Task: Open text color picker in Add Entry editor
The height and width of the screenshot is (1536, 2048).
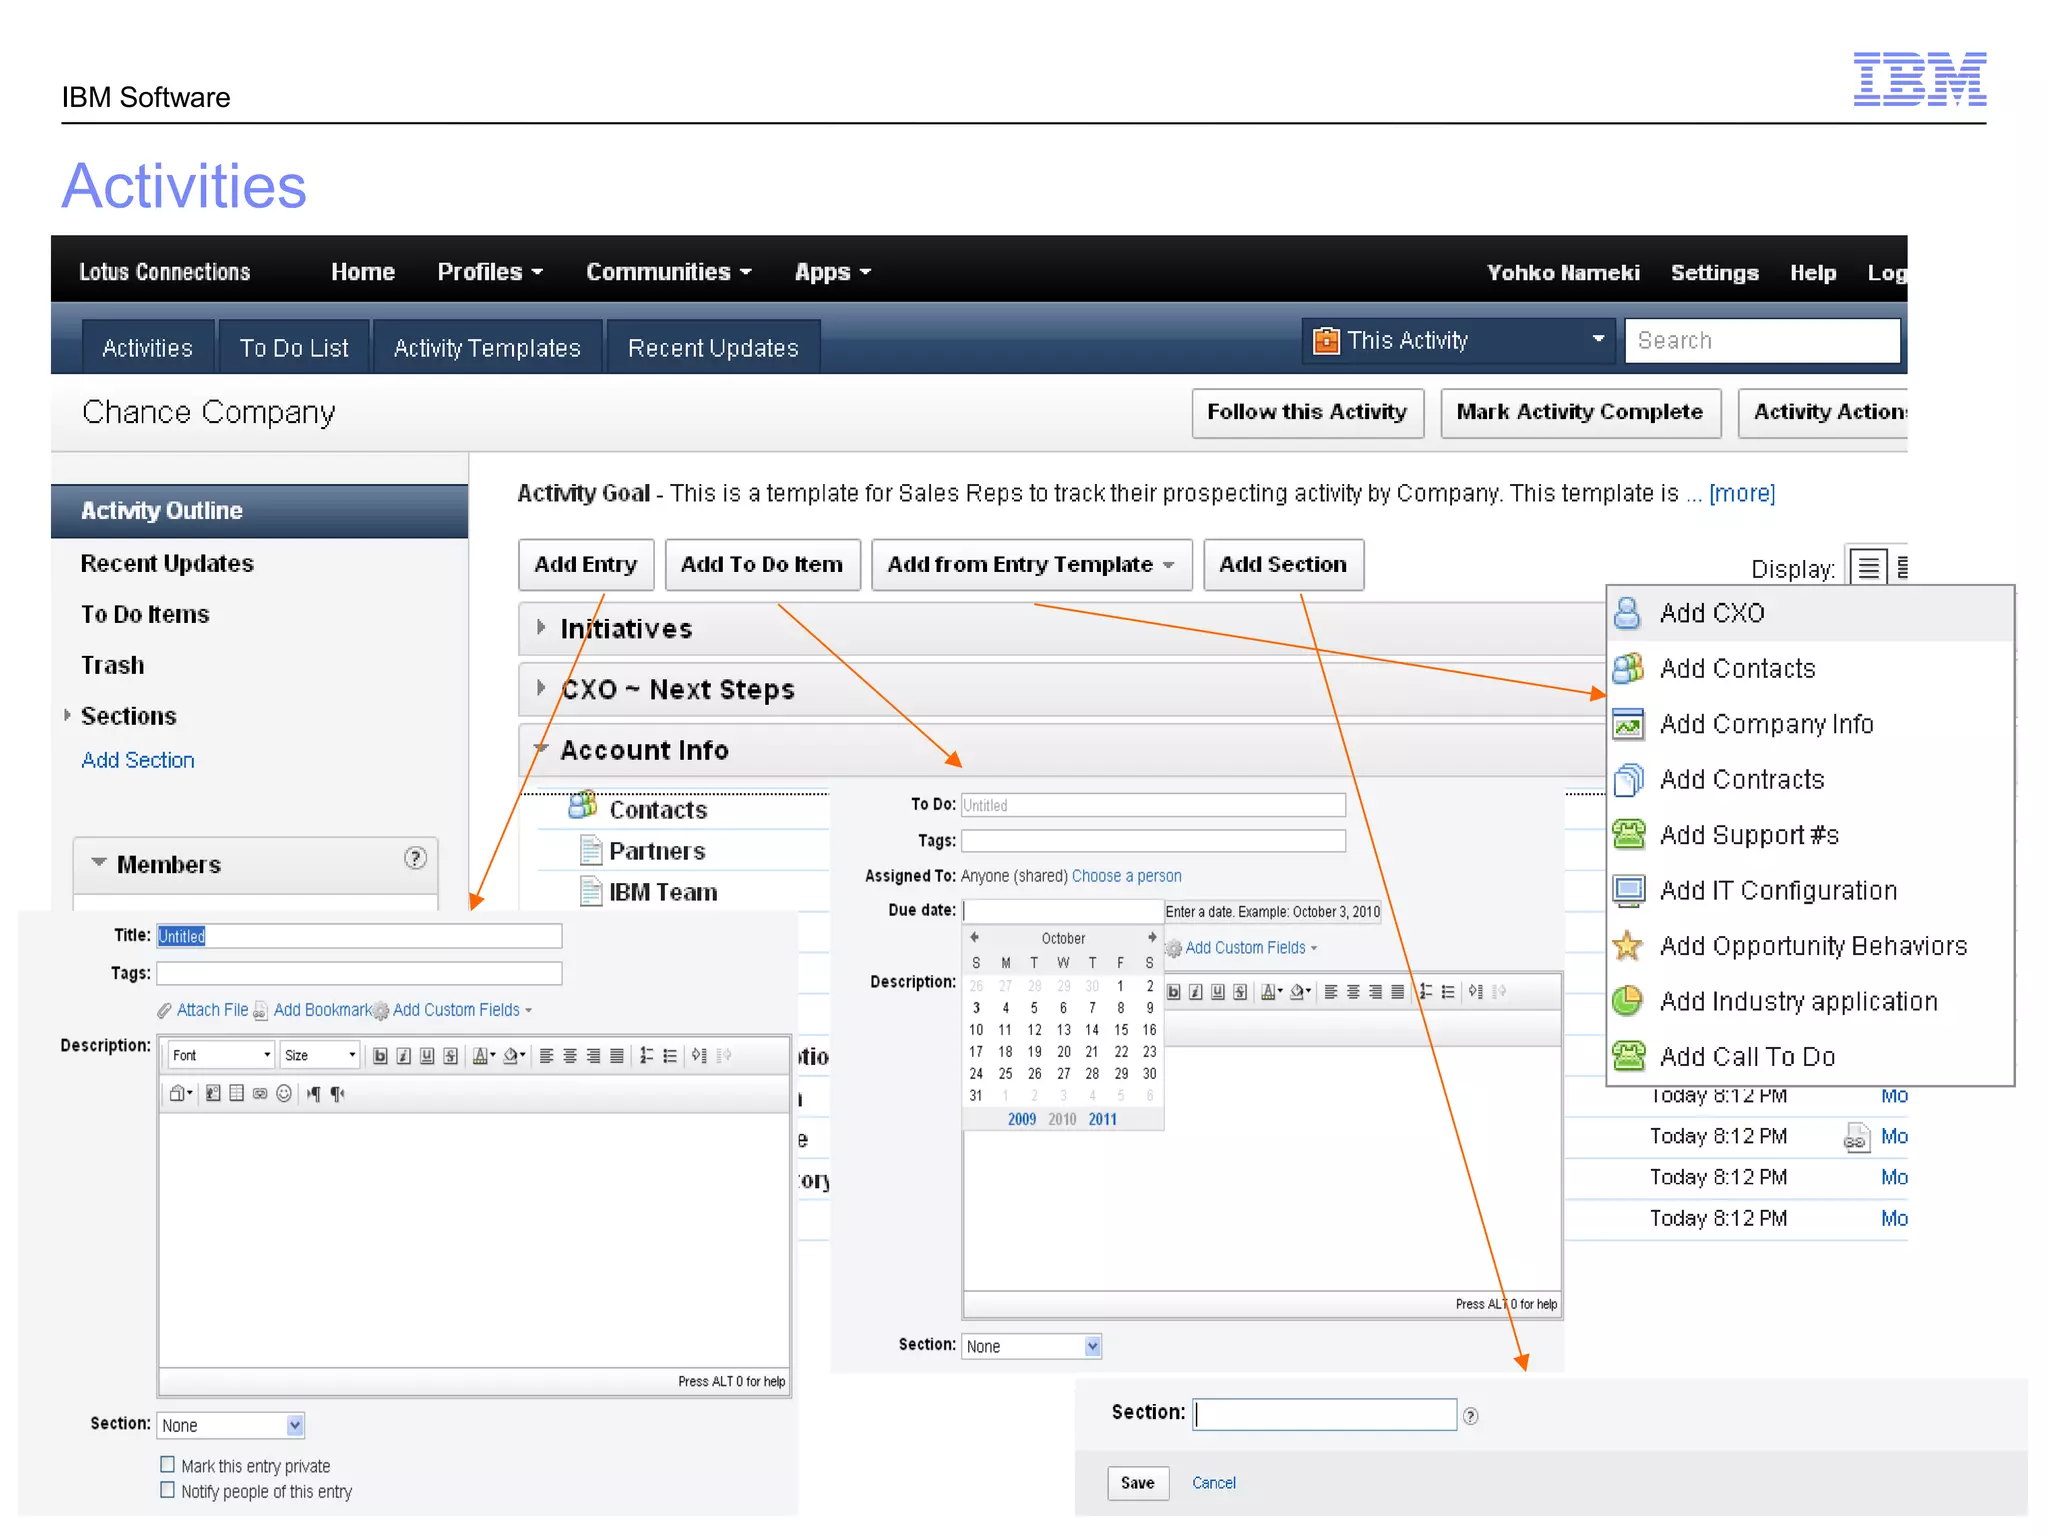Action: tap(483, 1056)
